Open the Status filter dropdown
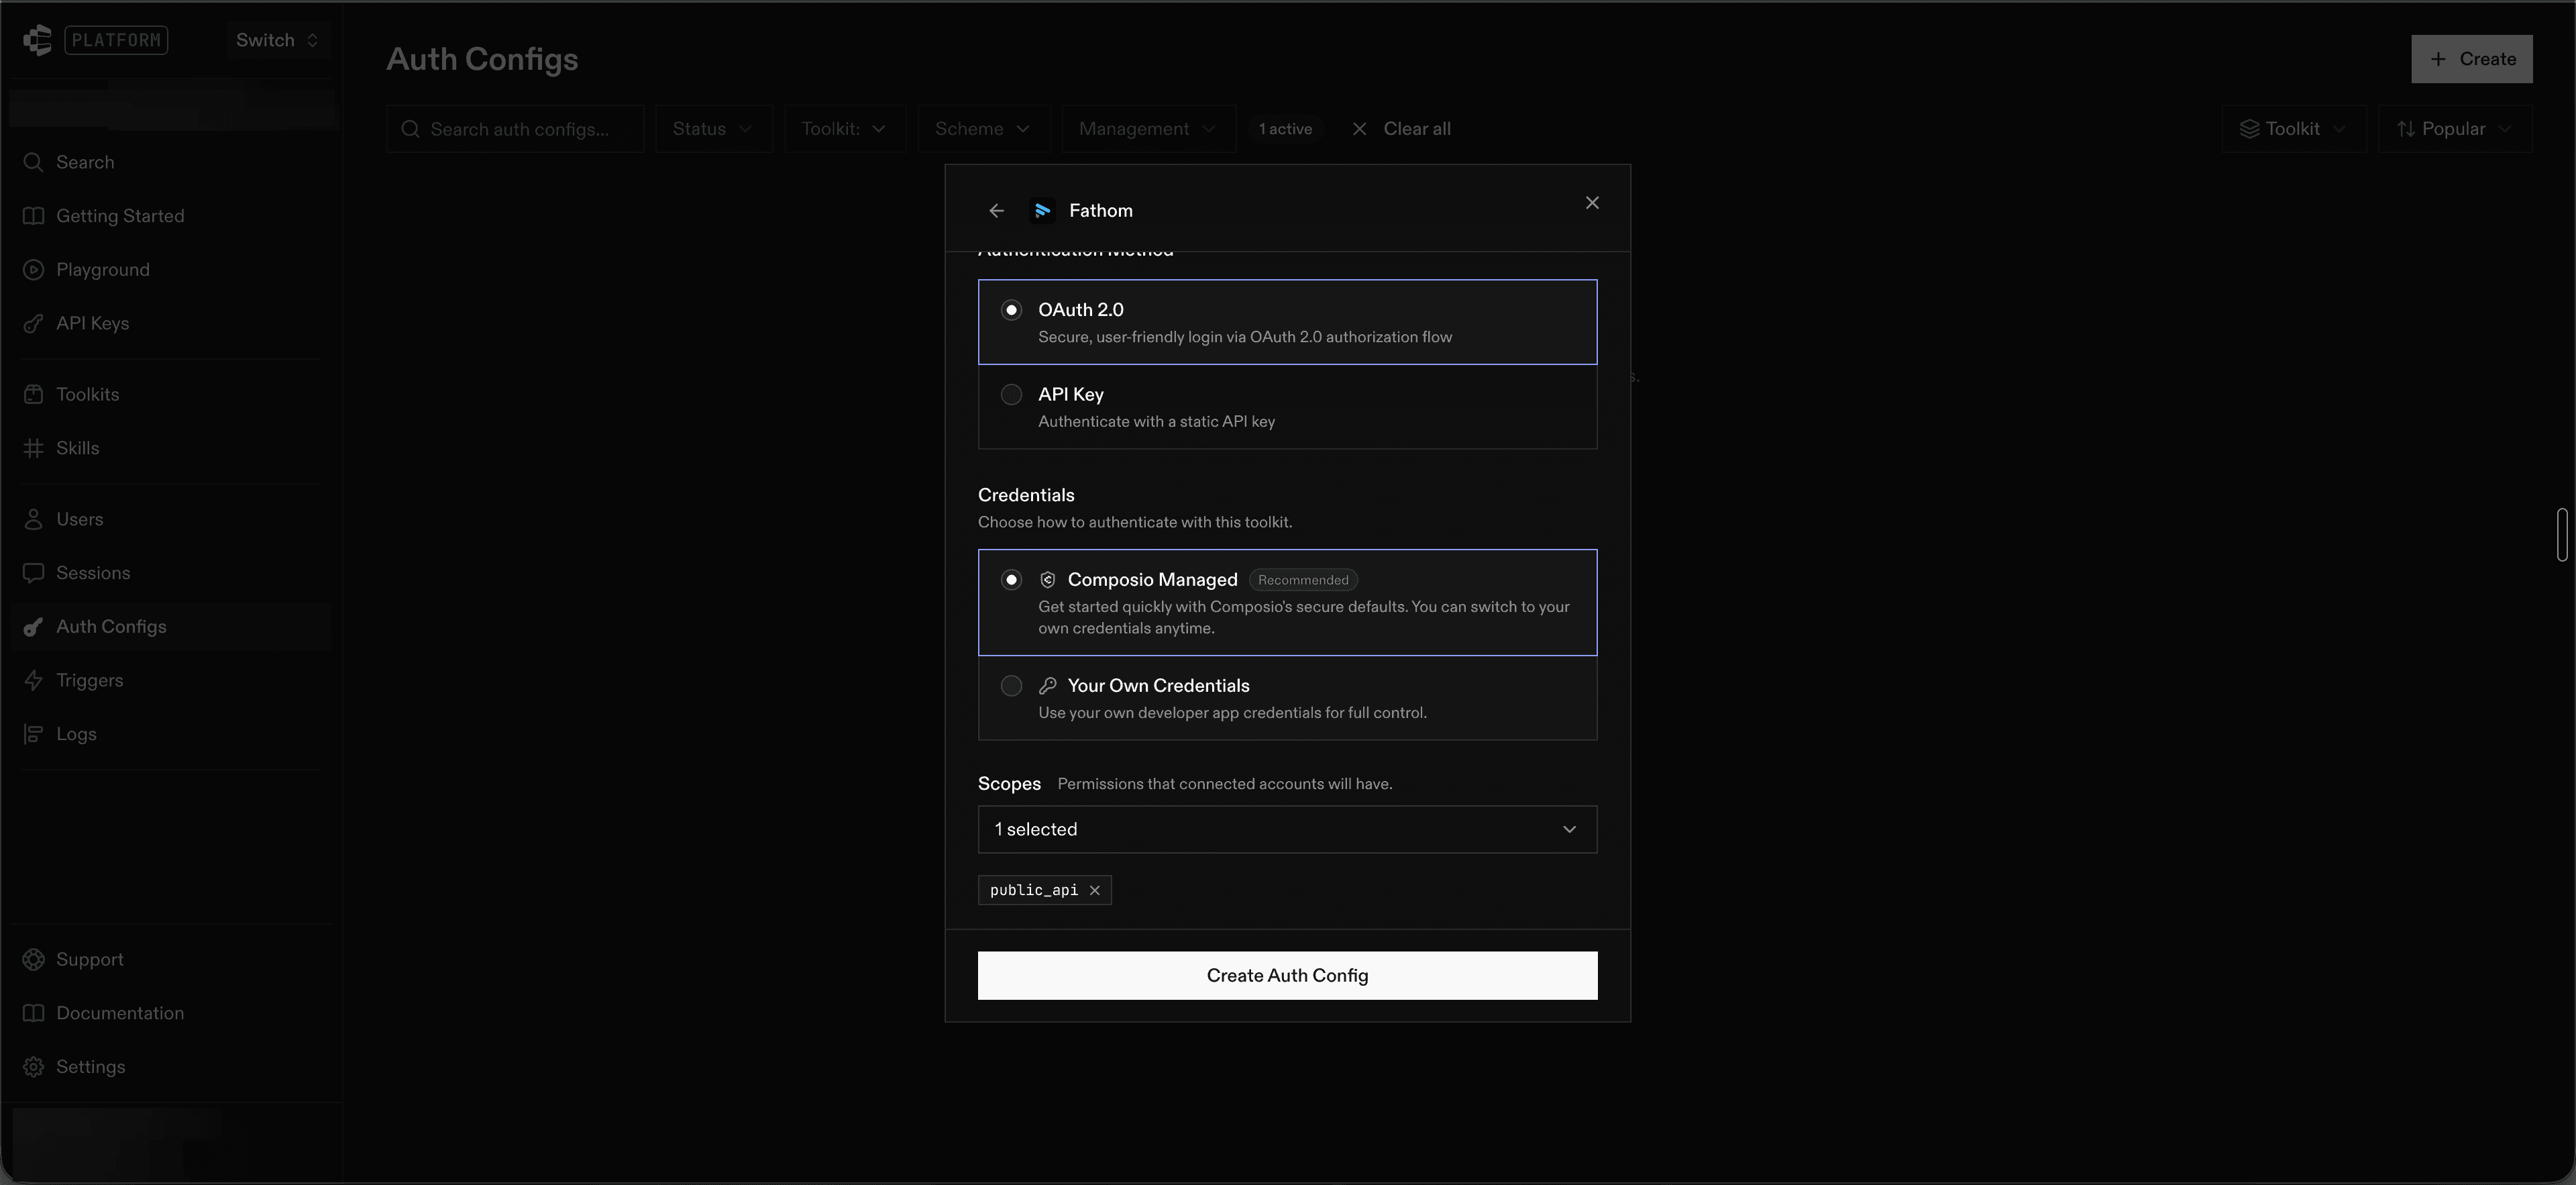The width and height of the screenshot is (2576, 1185). coord(713,129)
